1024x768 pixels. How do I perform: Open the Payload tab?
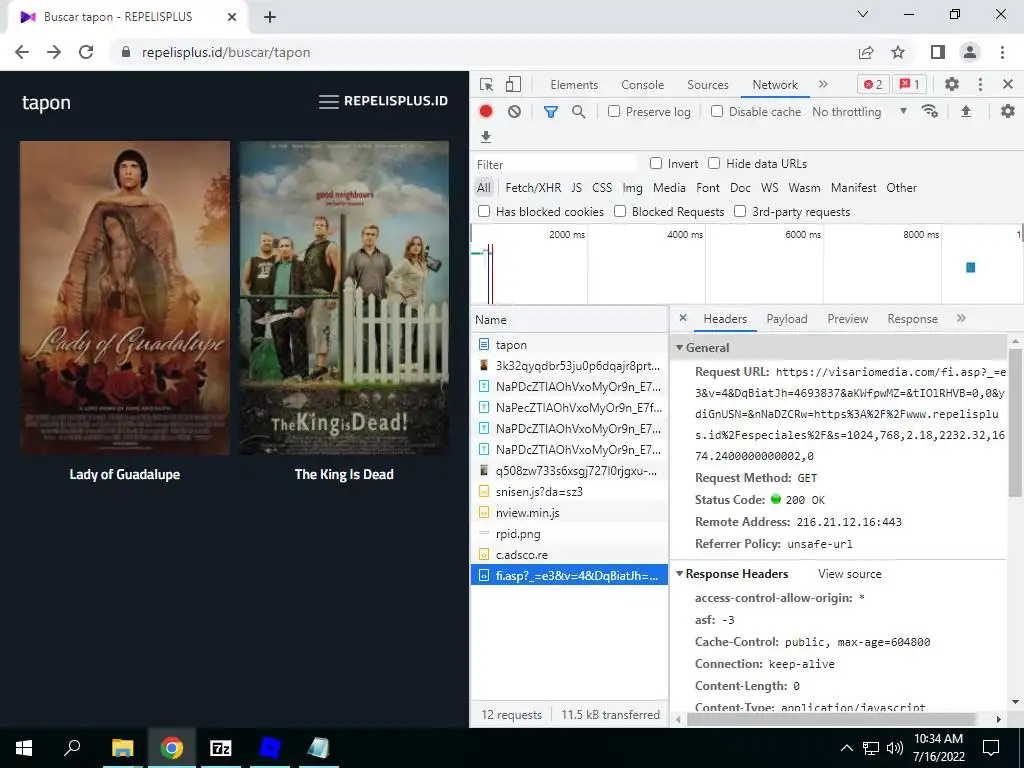click(787, 319)
